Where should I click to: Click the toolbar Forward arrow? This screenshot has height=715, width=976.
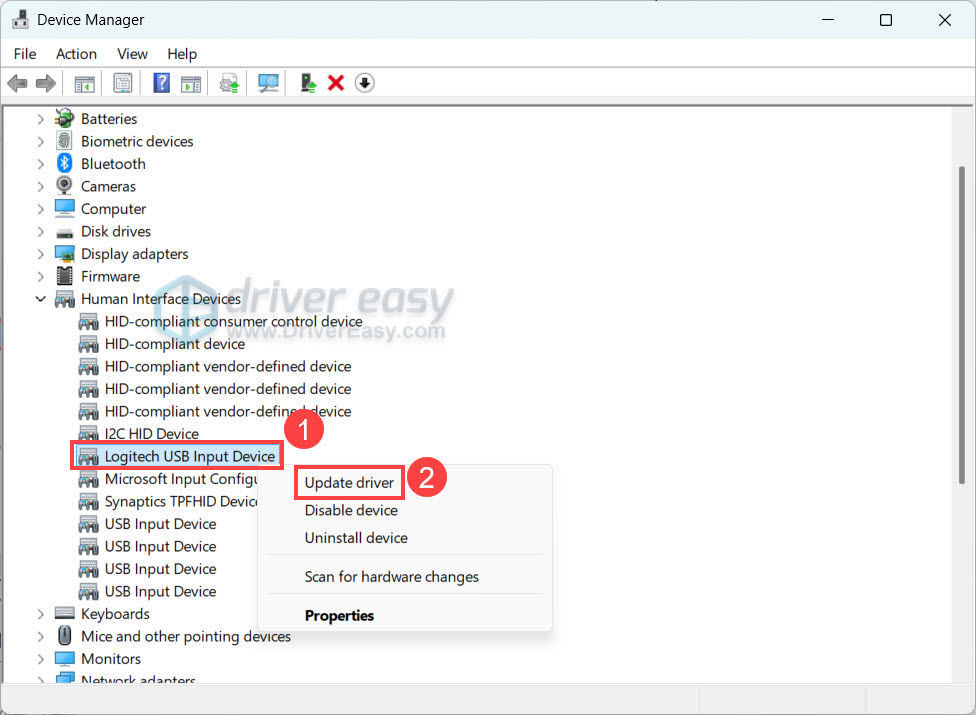pyautogui.click(x=46, y=83)
